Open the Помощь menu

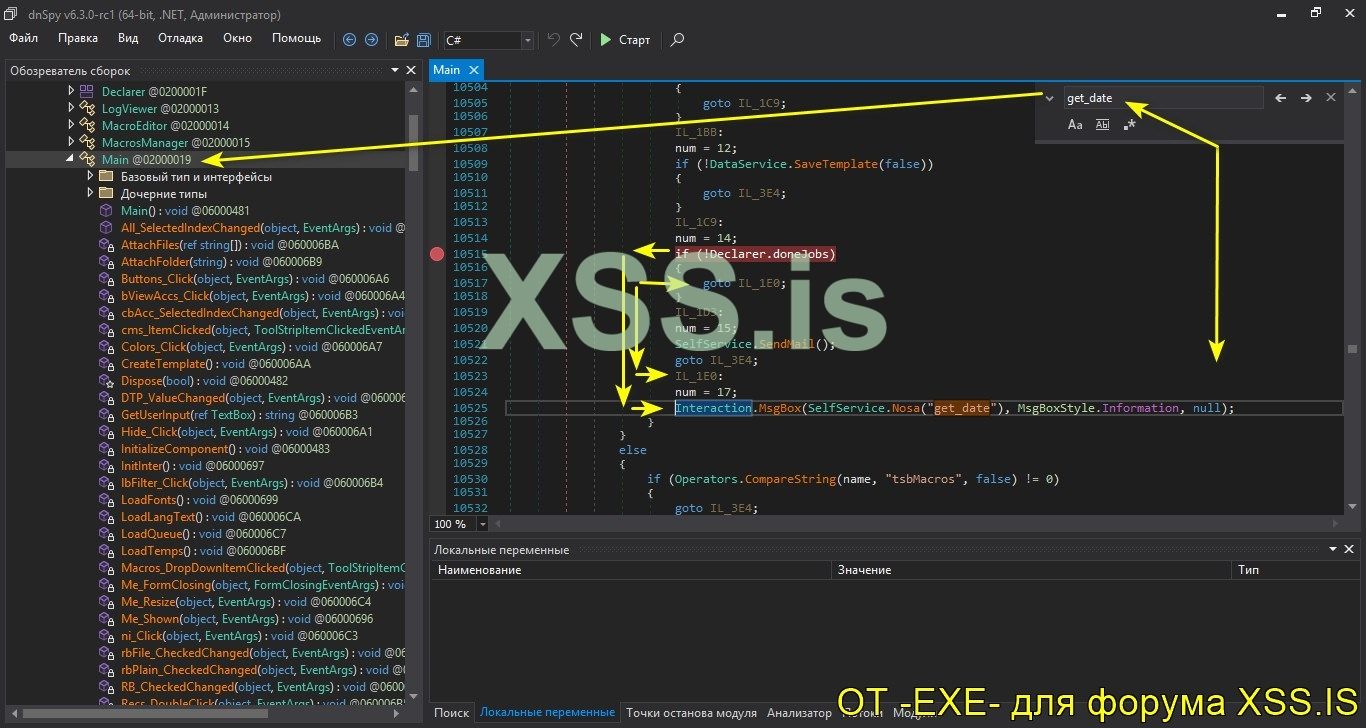click(x=297, y=38)
